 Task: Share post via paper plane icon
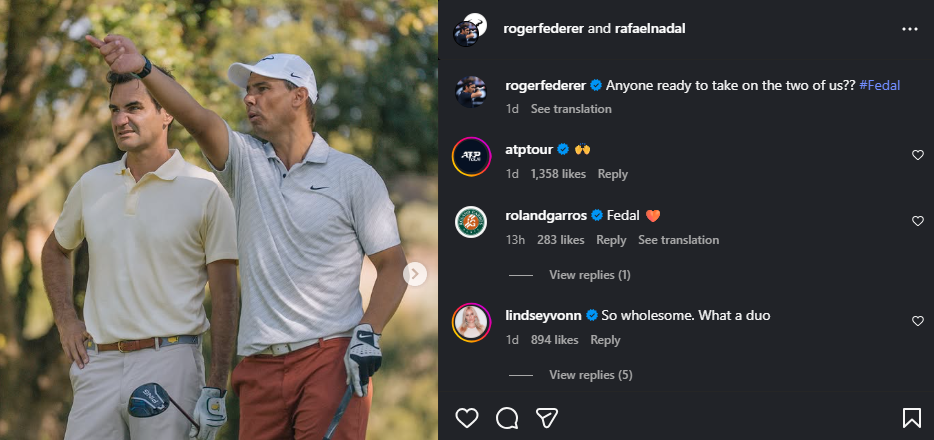[546, 417]
